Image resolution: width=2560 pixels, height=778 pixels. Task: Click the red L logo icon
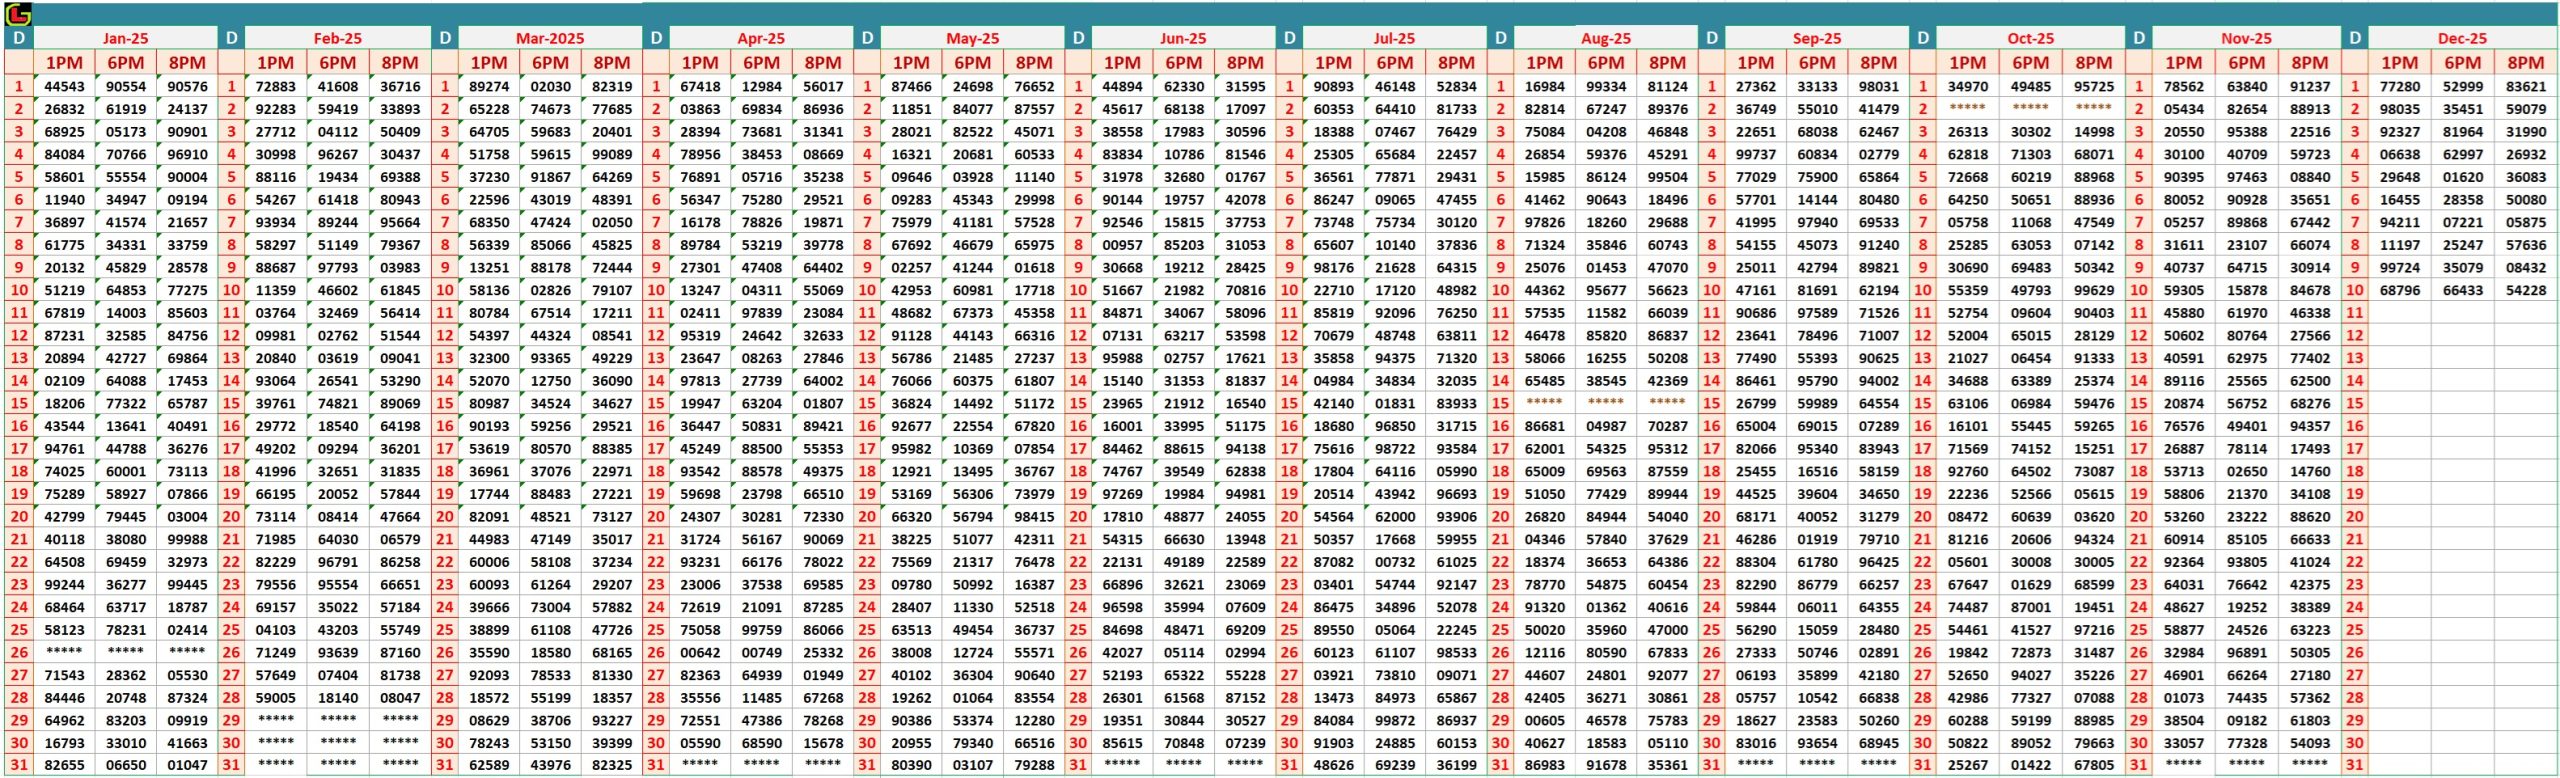(18, 14)
